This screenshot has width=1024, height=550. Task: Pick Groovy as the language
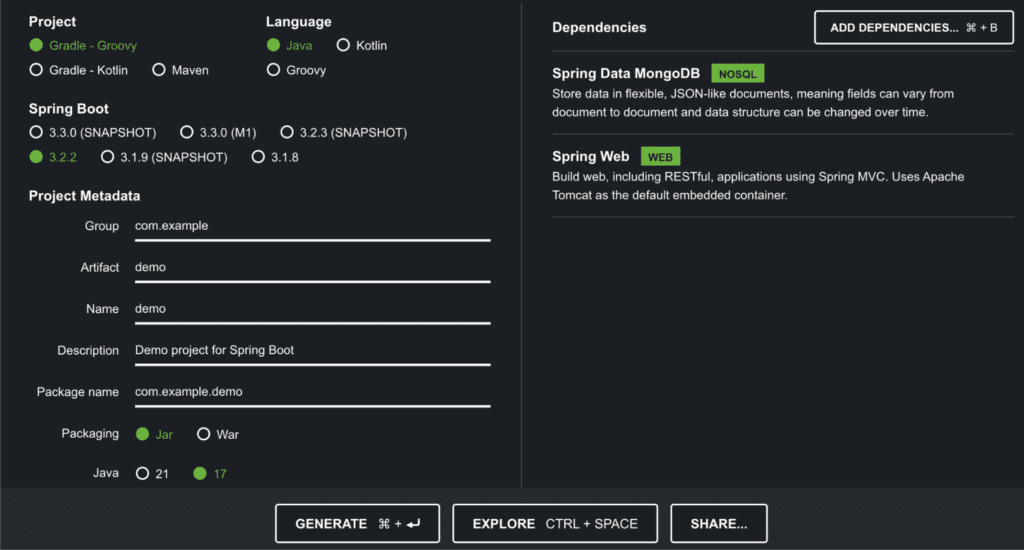273,70
